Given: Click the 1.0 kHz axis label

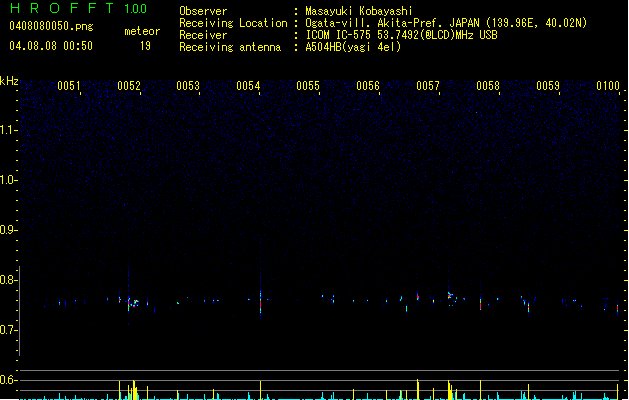Looking at the screenshot, I should click(x=8, y=180).
